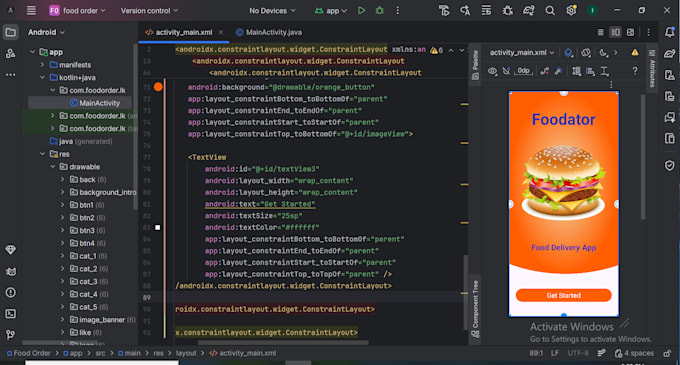The width and height of the screenshot is (680, 365).
Task: Toggle breakpoint on line 71
Action: (x=158, y=87)
